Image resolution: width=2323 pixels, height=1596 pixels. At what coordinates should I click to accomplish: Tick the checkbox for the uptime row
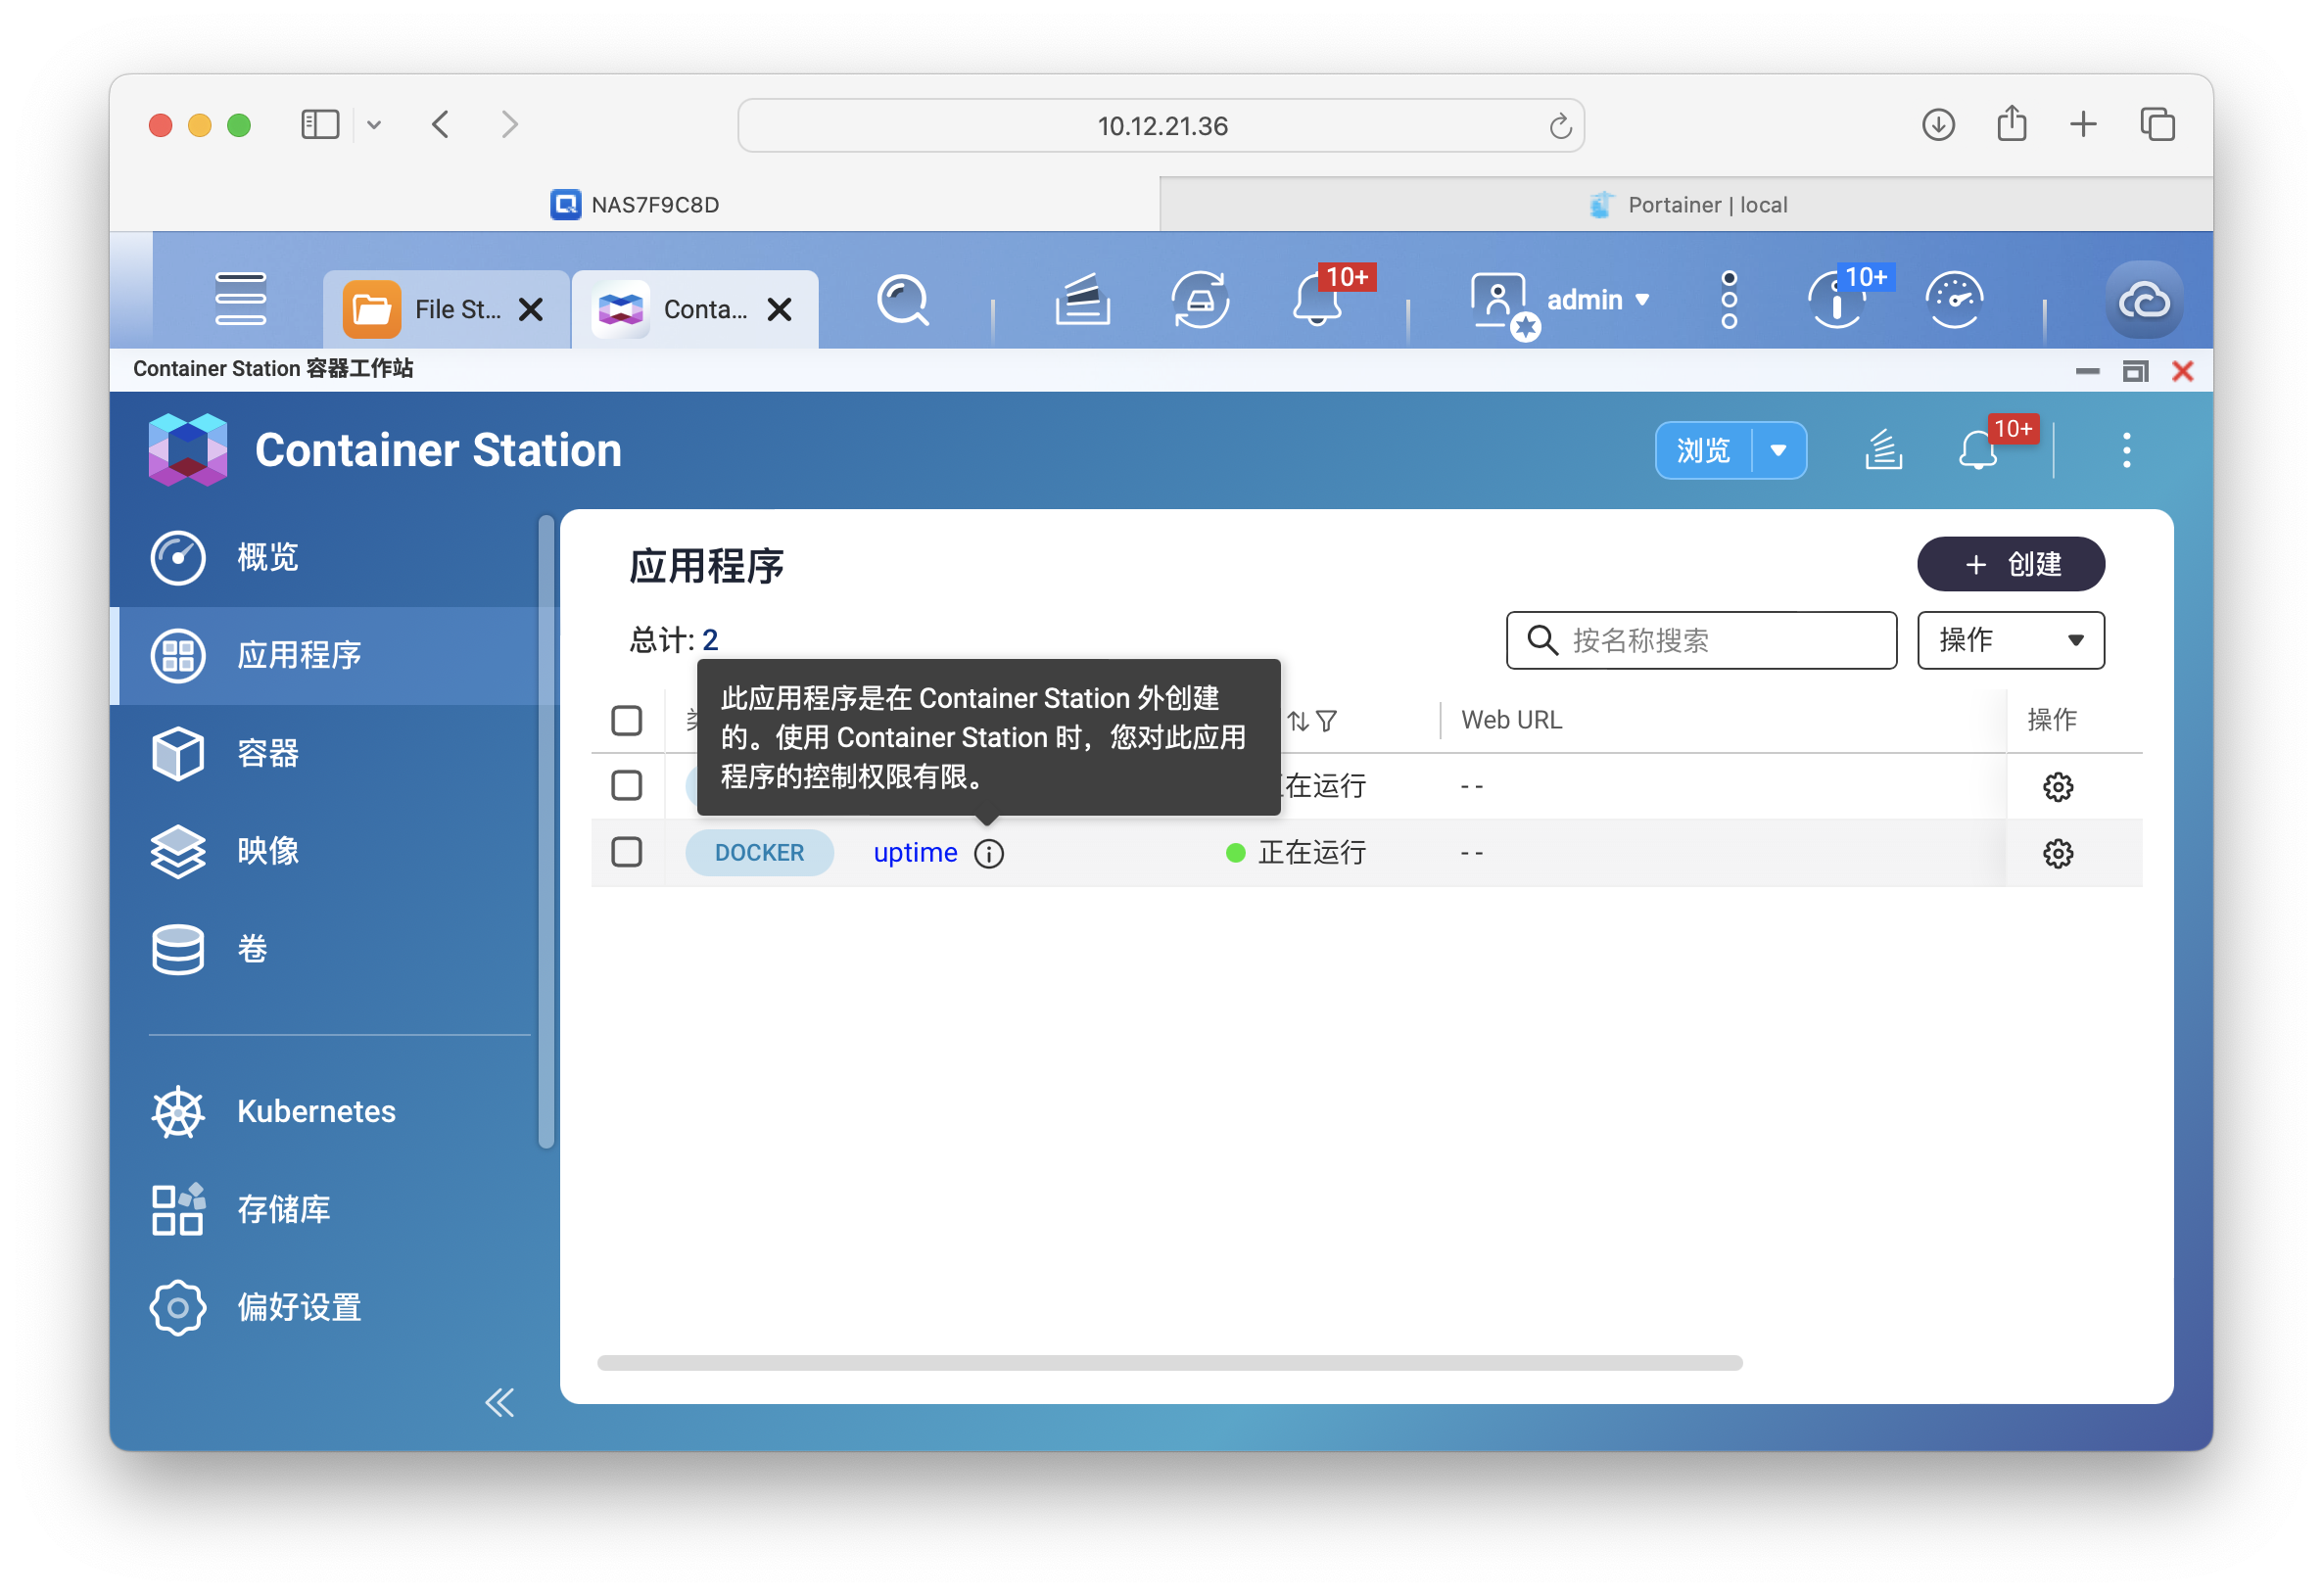(626, 852)
